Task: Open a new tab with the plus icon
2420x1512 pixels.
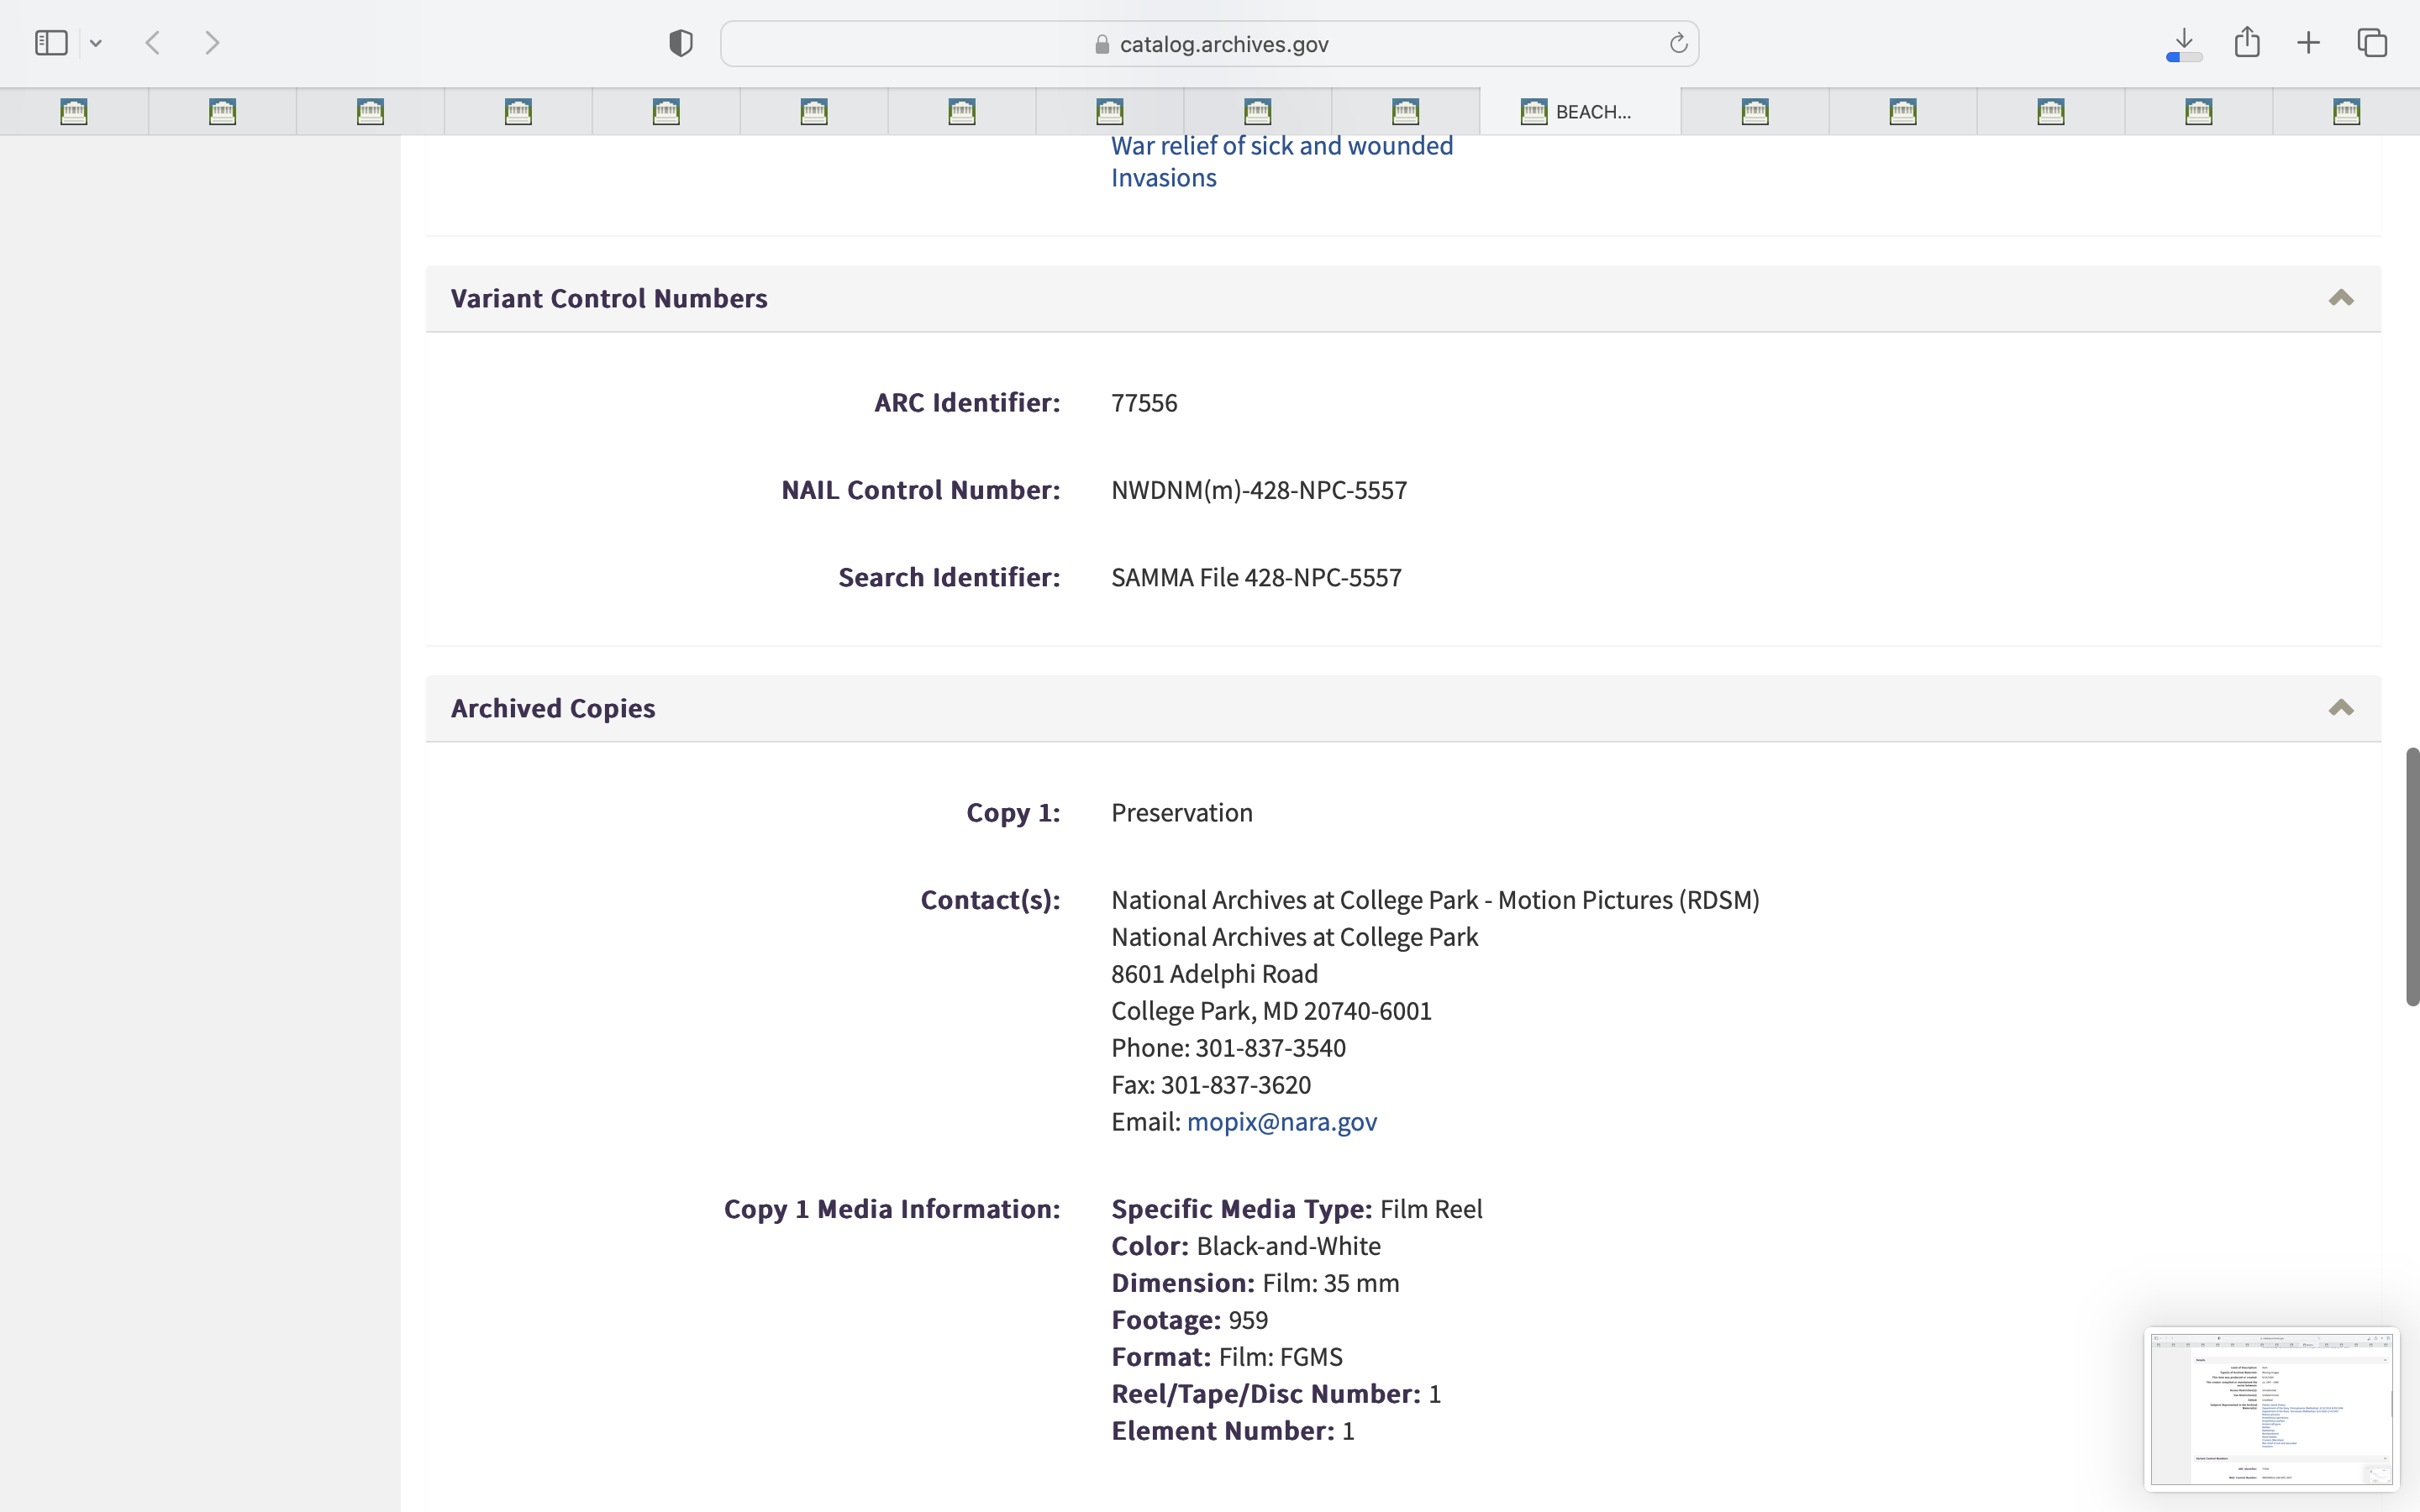Action: (x=2308, y=43)
